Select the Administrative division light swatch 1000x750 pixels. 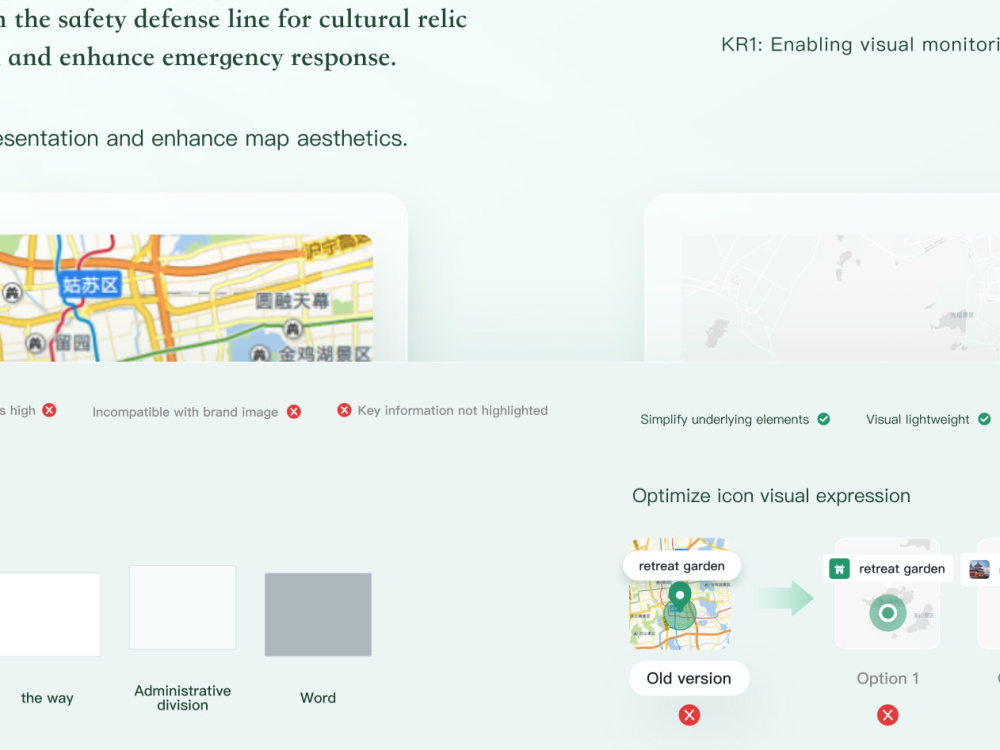pyautogui.click(x=182, y=607)
